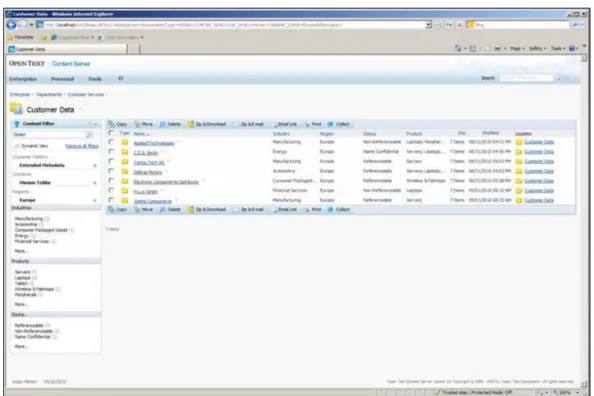Toggle the Dynamic View checkbox
Viewport: 594px width, 396px height.
pyautogui.click(x=17, y=146)
